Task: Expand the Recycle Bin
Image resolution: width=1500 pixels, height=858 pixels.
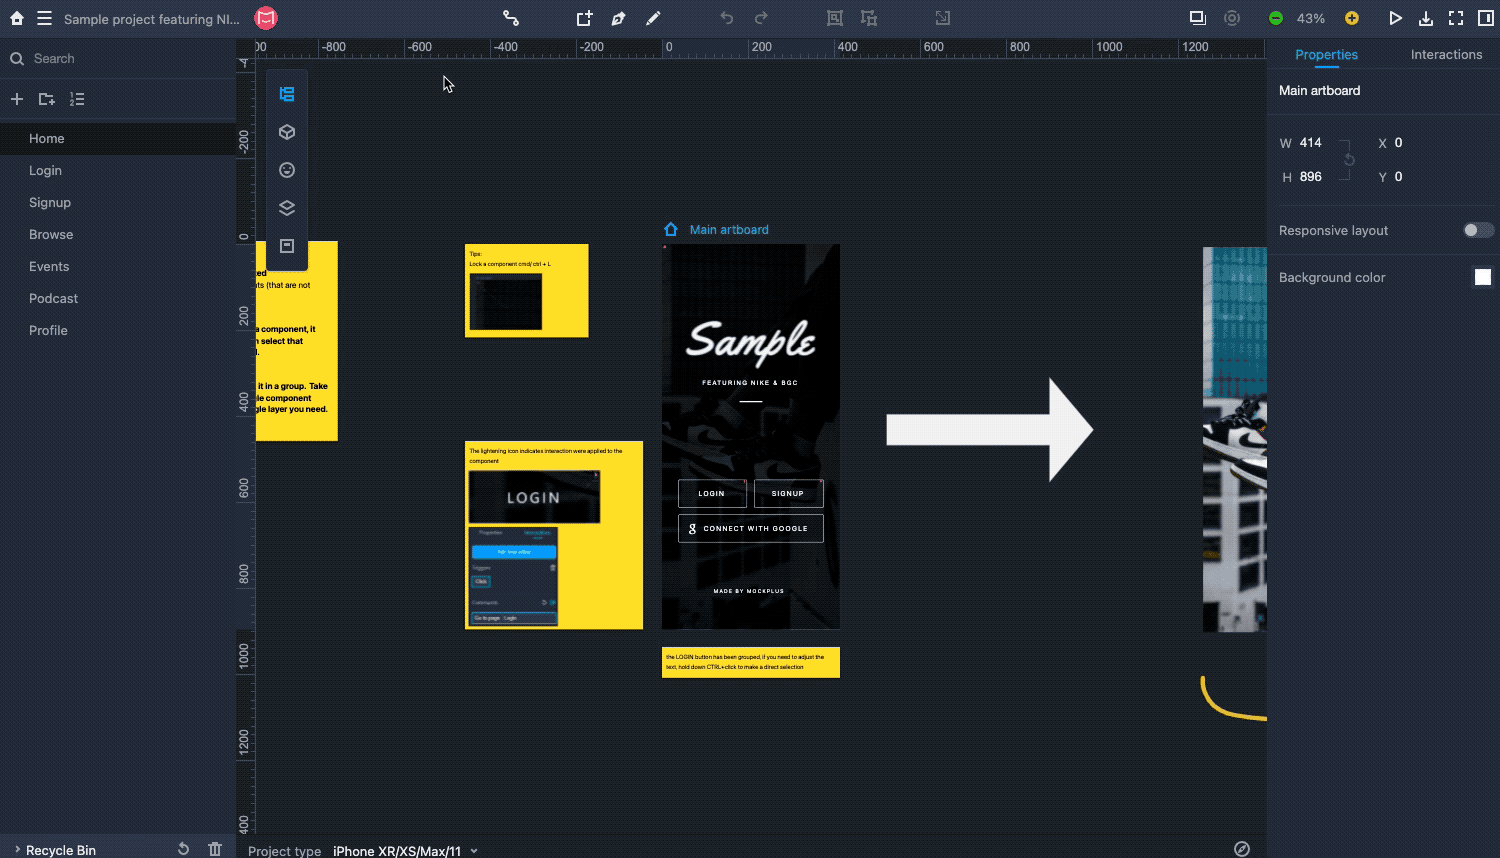Action: (17, 849)
